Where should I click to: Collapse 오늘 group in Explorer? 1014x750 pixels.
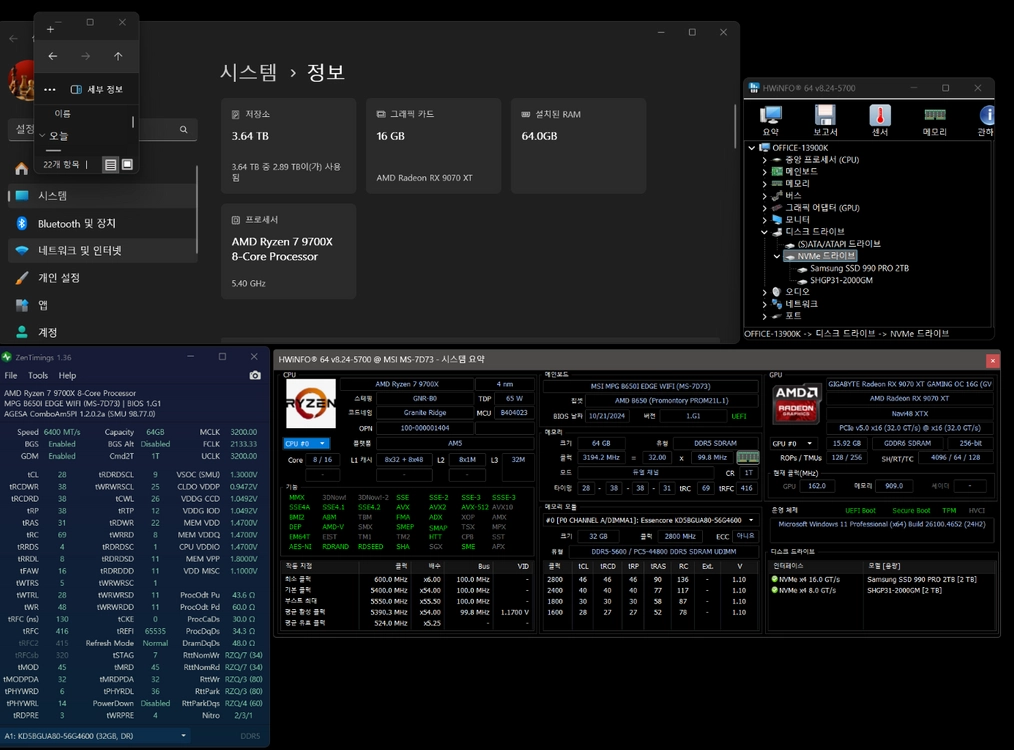[x=42, y=136]
